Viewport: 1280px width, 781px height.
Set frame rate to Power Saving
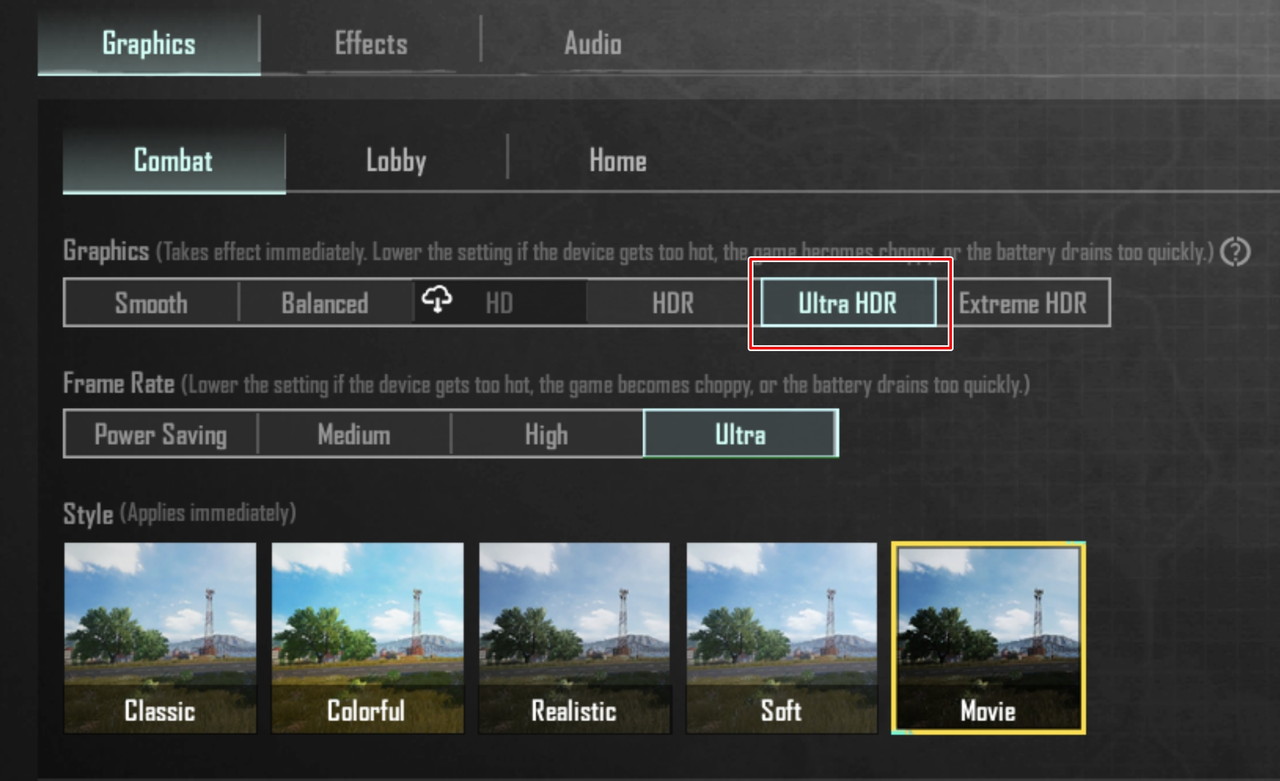(x=160, y=434)
